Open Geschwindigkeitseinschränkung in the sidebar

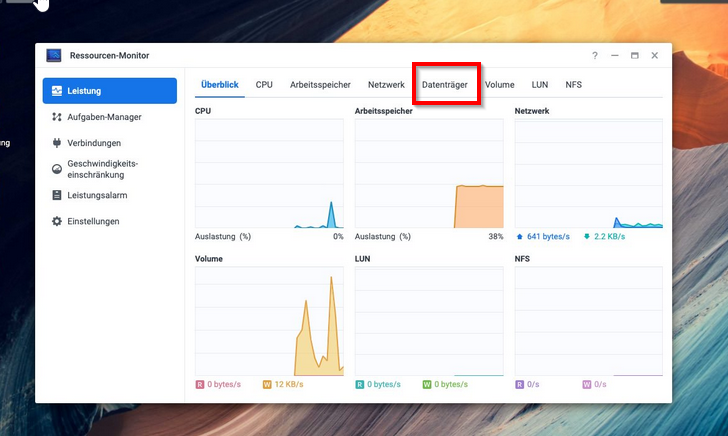tap(110, 169)
